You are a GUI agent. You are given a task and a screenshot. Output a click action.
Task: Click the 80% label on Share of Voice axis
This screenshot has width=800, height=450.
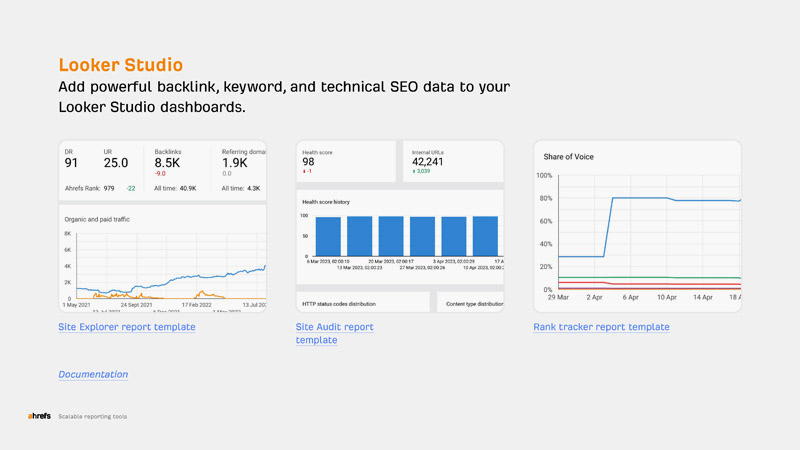545,198
